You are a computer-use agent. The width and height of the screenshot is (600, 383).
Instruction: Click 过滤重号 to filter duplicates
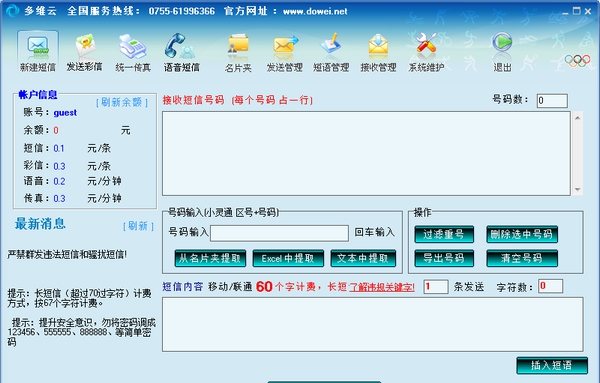(x=444, y=234)
